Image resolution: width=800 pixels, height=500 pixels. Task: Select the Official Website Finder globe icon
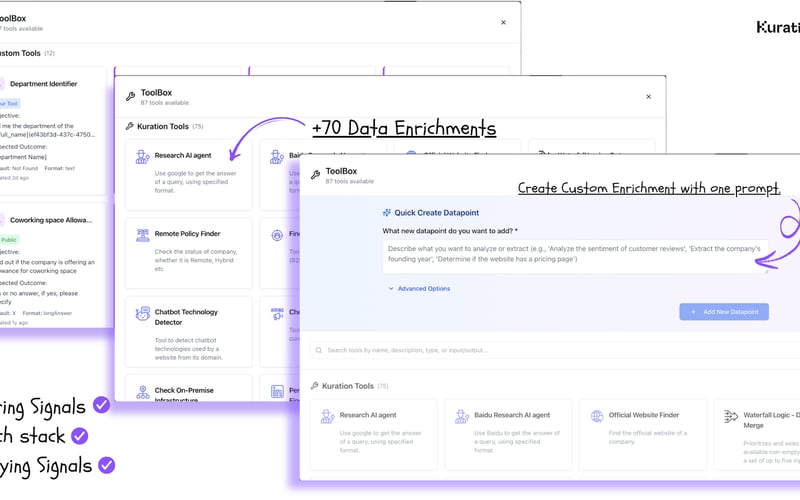pos(596,416)
